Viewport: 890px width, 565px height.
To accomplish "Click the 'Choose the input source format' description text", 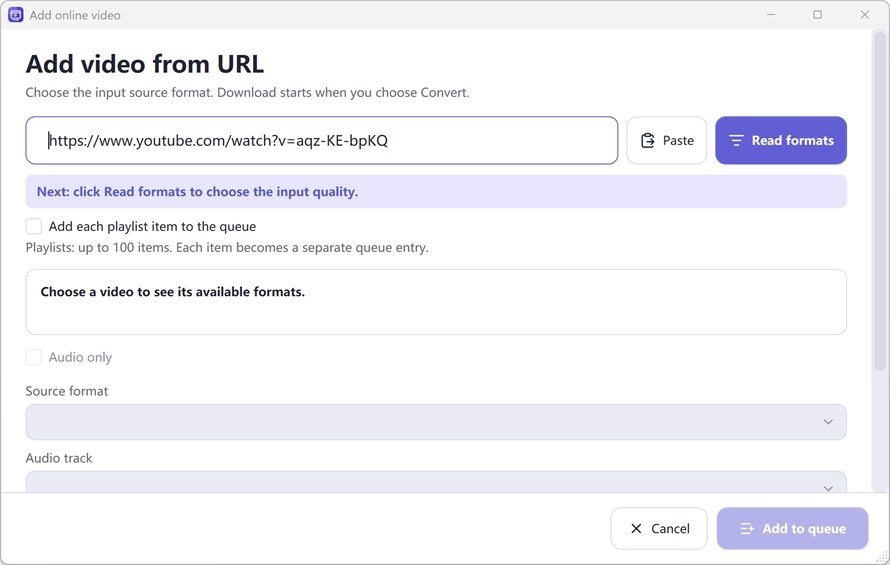I will tap(247, 93).
